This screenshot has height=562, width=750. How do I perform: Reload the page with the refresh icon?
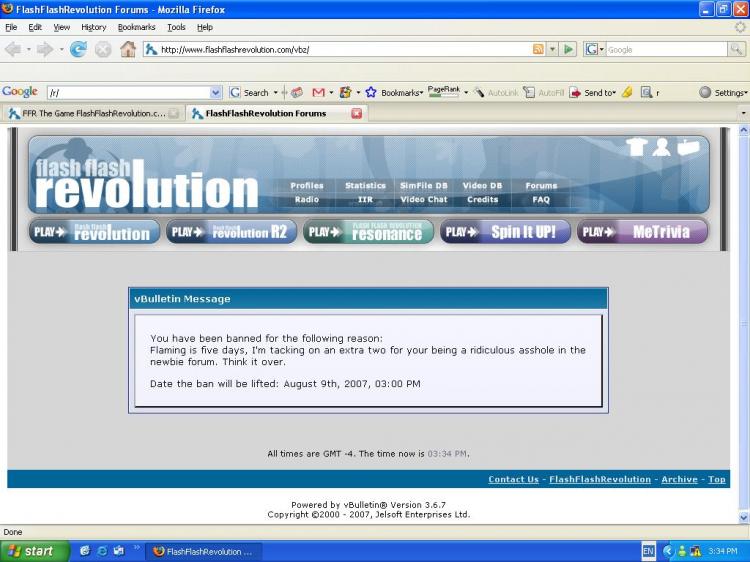coord(78,49)
